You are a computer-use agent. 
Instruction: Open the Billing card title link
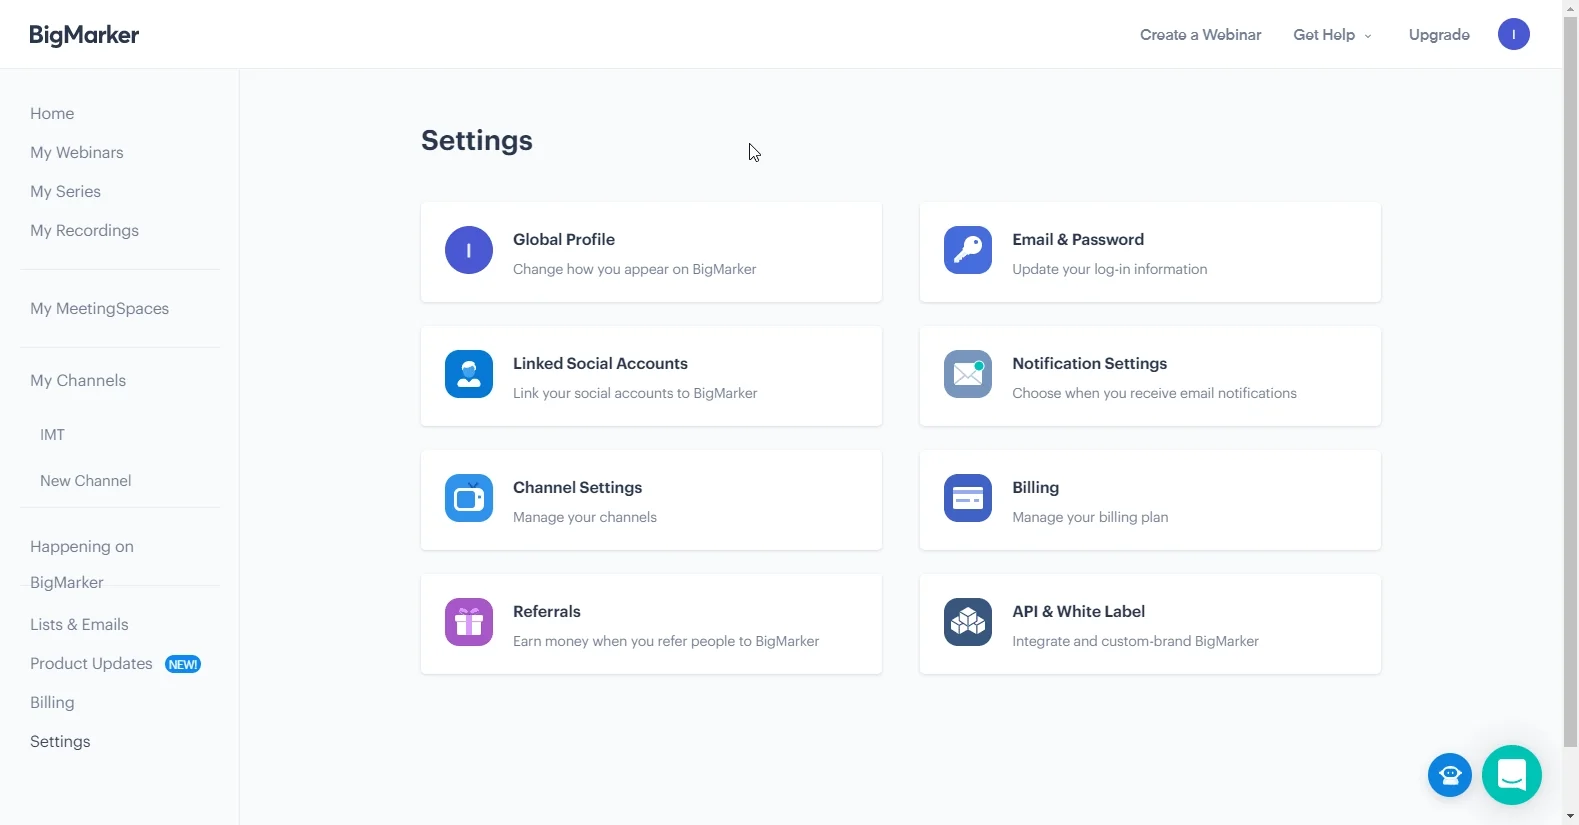pyautogui.click(x=1035, y=488)
